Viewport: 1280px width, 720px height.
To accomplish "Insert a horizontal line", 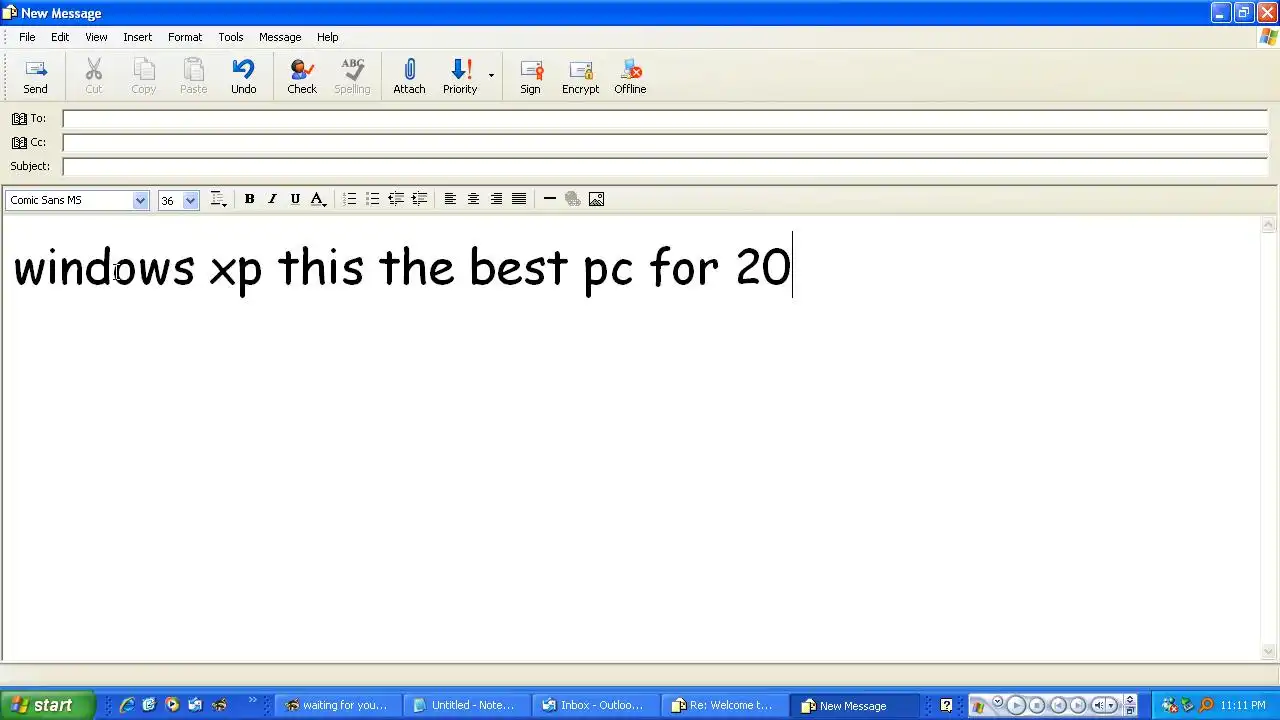I will [x=549, y=199].
